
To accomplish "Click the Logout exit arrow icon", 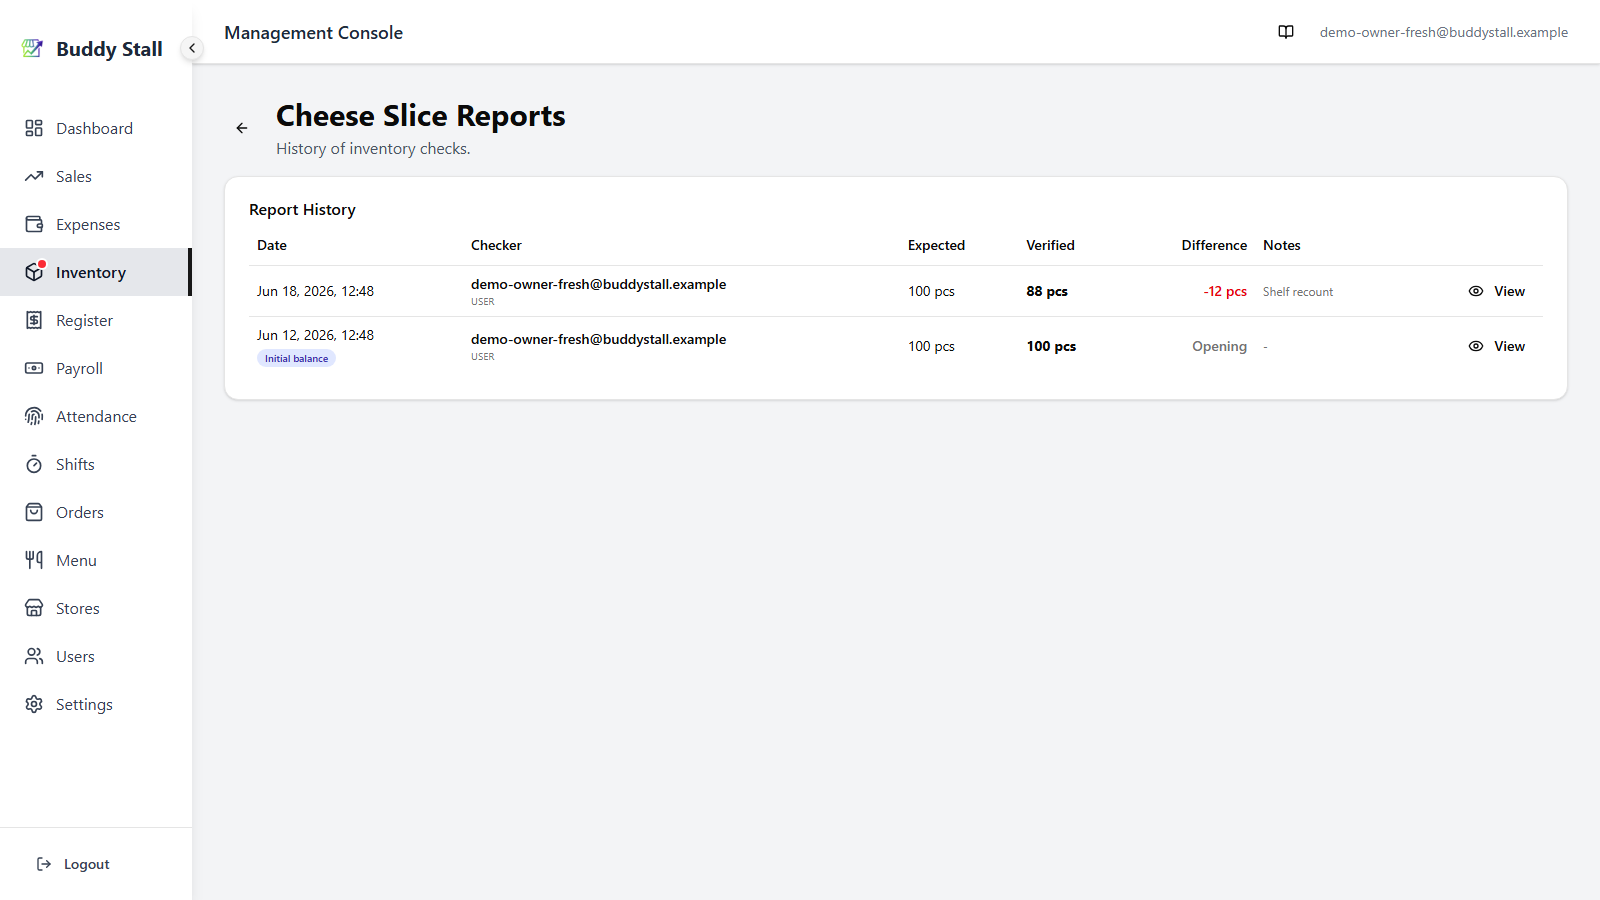I will (x=44, y=864).
